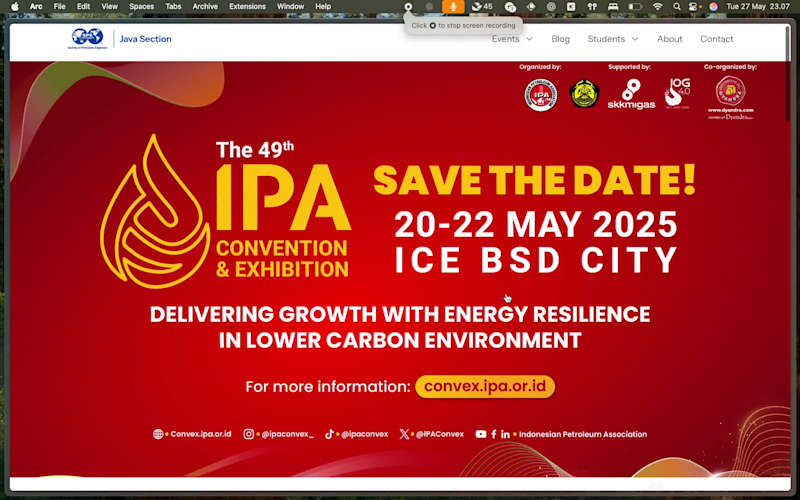Image resolution: width=800 pixels, height=500 pixels.
Task: Open the Wi-Fi menu
Action: click(x=658, y=7)
